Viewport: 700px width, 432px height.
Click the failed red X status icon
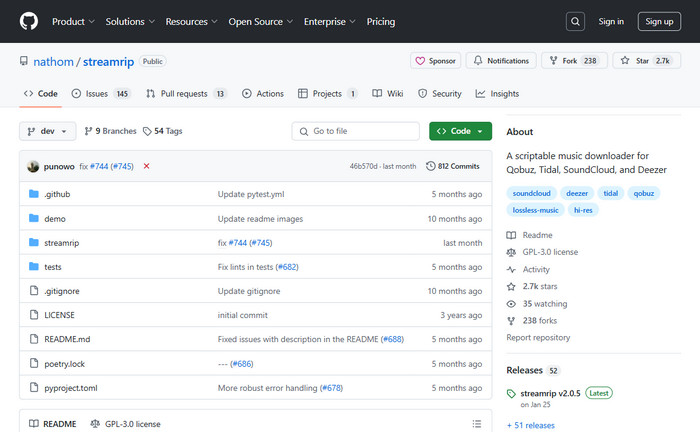[x=146, y=166]
